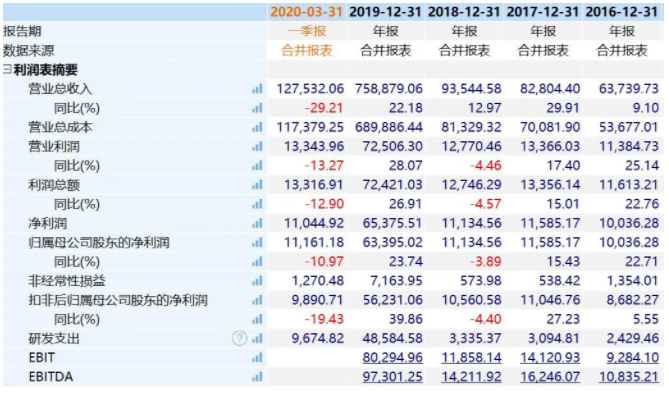
Task: Click red growth value -29.21
Action: pyautogui.click(x=324, y=108)
